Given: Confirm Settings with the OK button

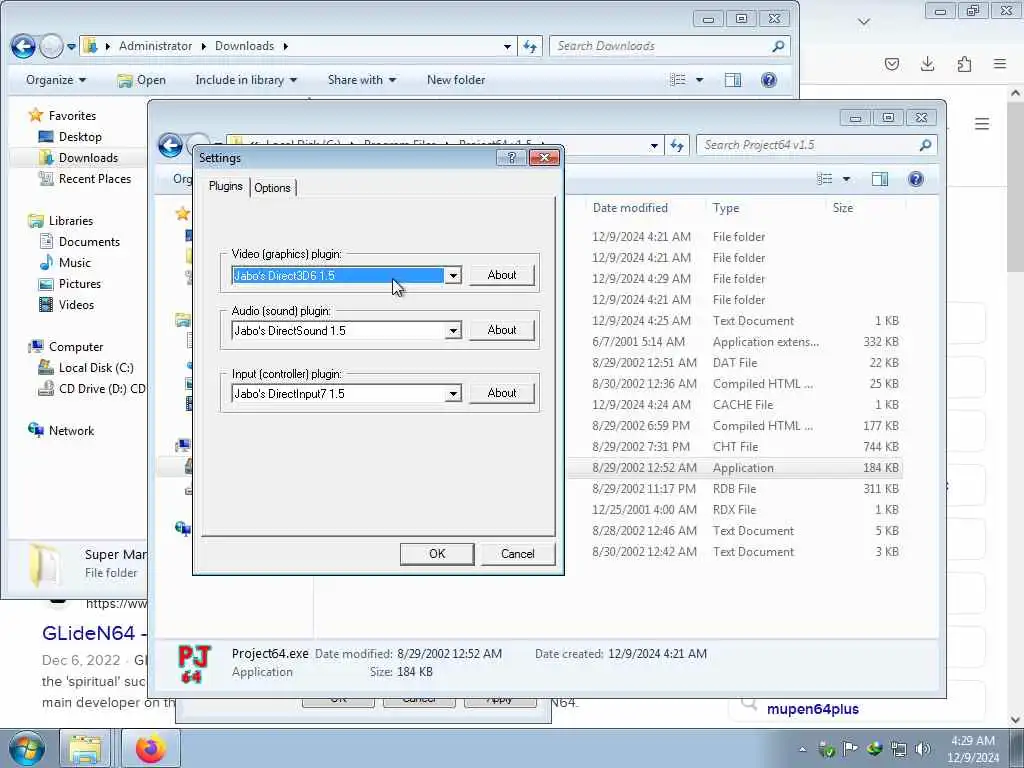Looking at the screenshot, I should click(437, 554).
